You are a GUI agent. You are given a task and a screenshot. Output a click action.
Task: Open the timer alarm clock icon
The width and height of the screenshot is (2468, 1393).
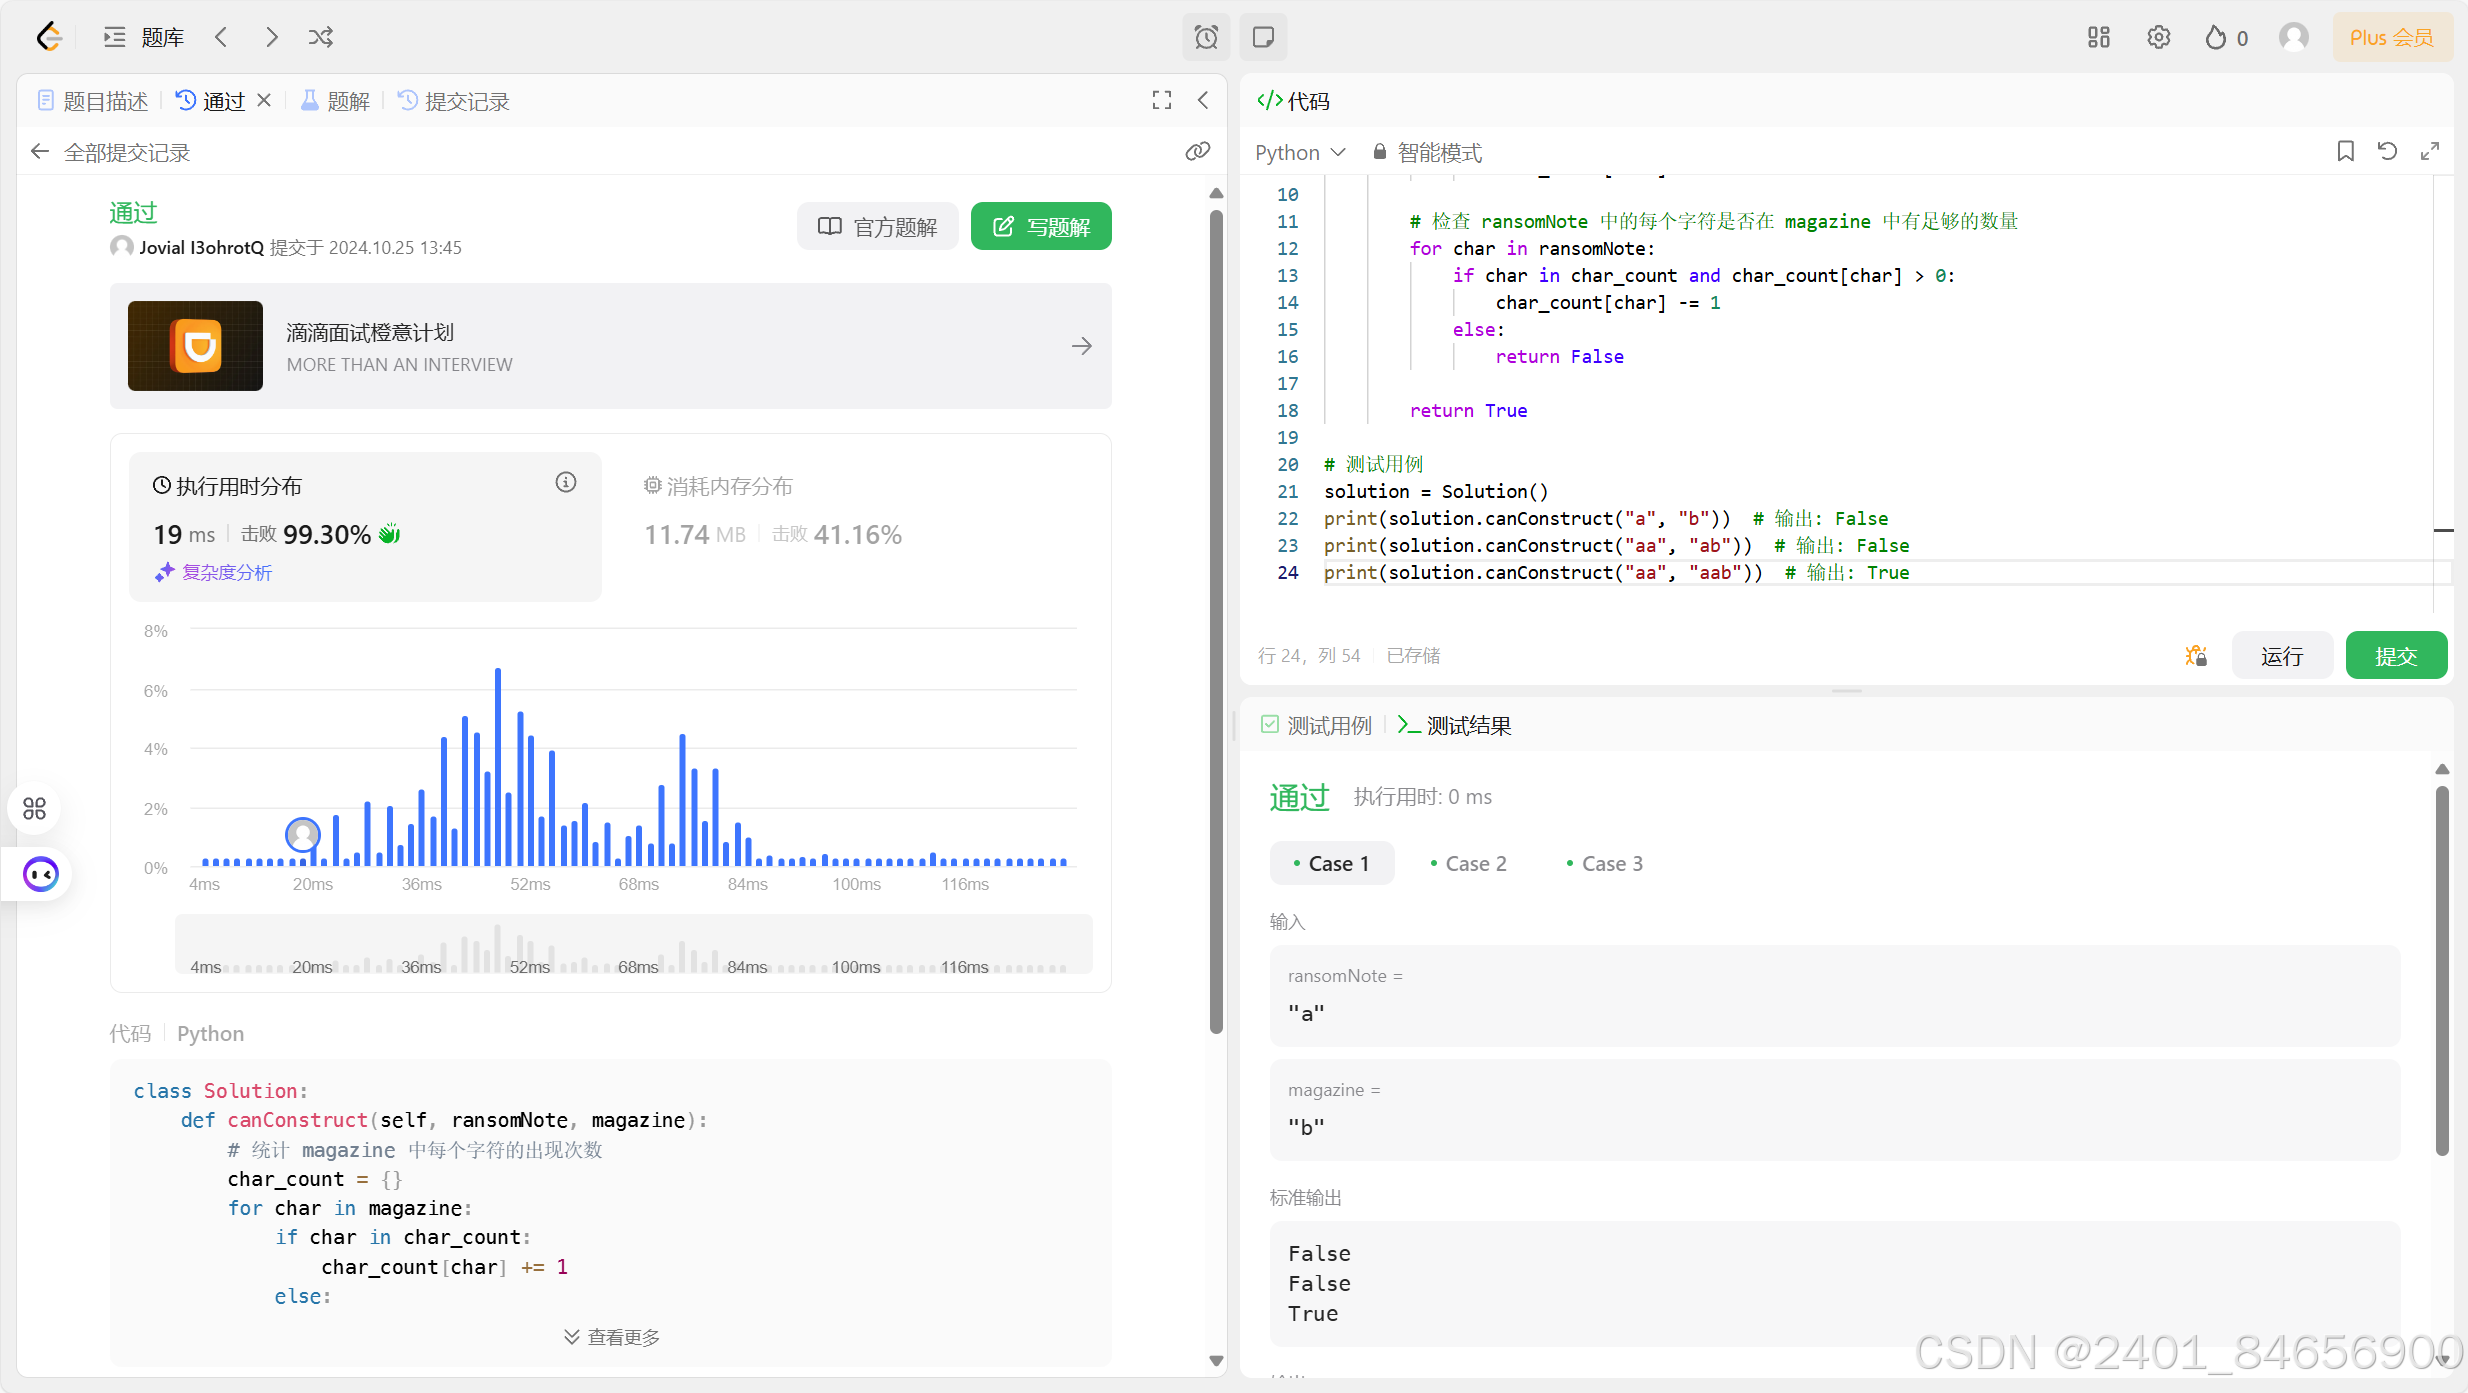click(1206, 37)
